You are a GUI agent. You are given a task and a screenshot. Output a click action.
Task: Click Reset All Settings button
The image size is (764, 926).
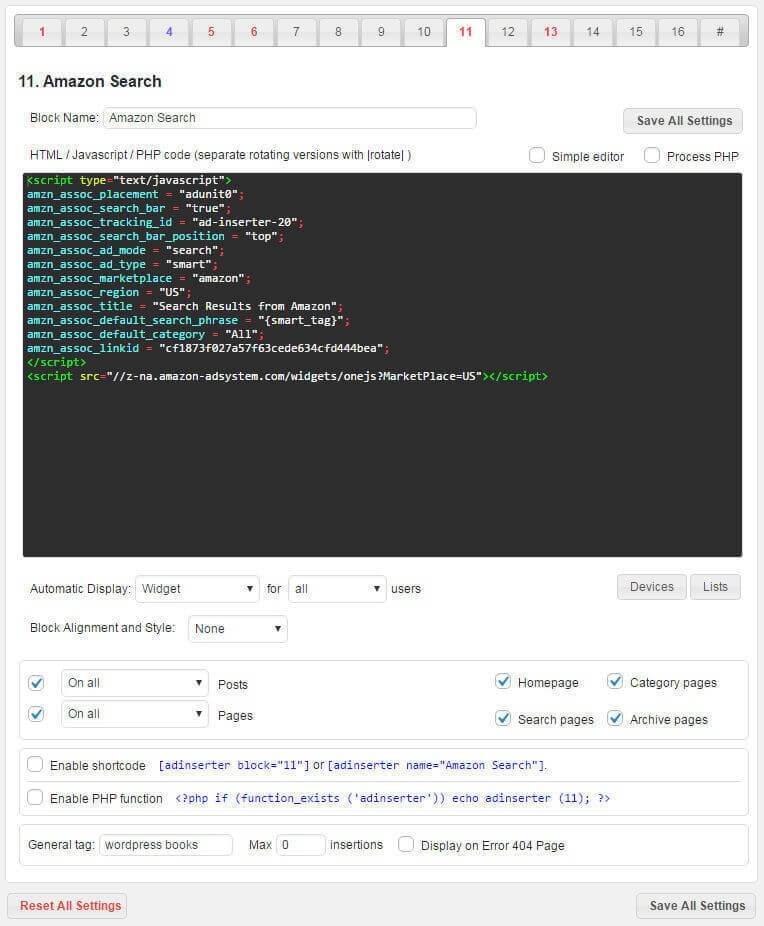(x=67, y=906)
